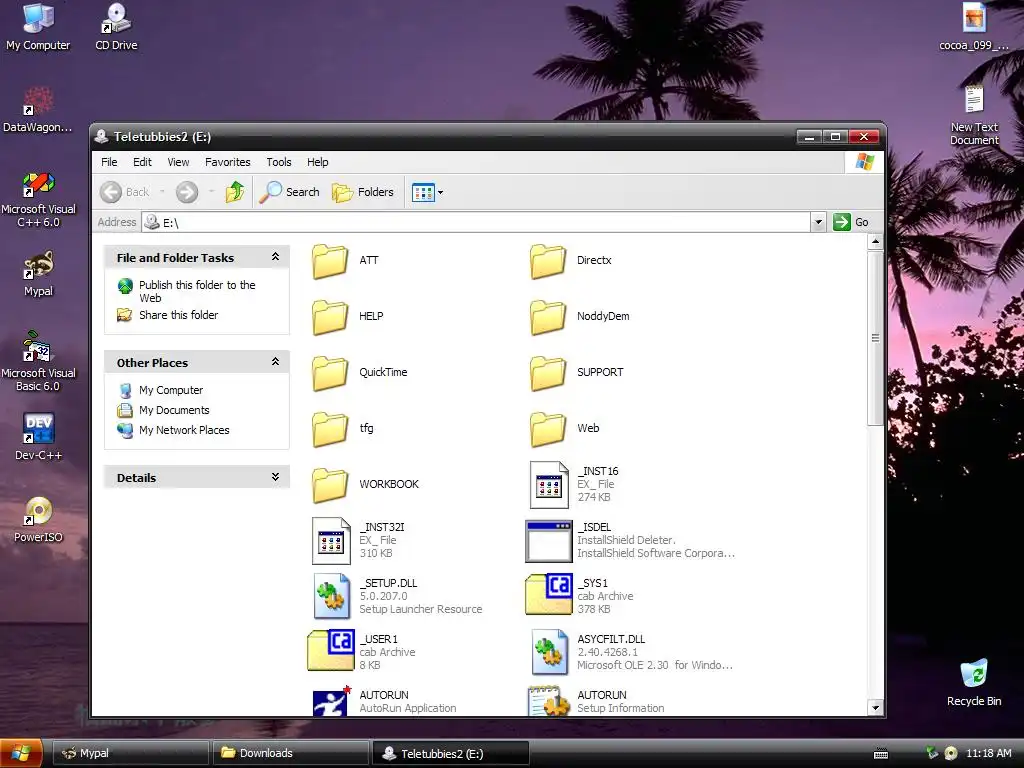Open the Forward history dropdown arrow
Screen dimensions: 1024x768
pyautogui.click(x=211, y=192)
